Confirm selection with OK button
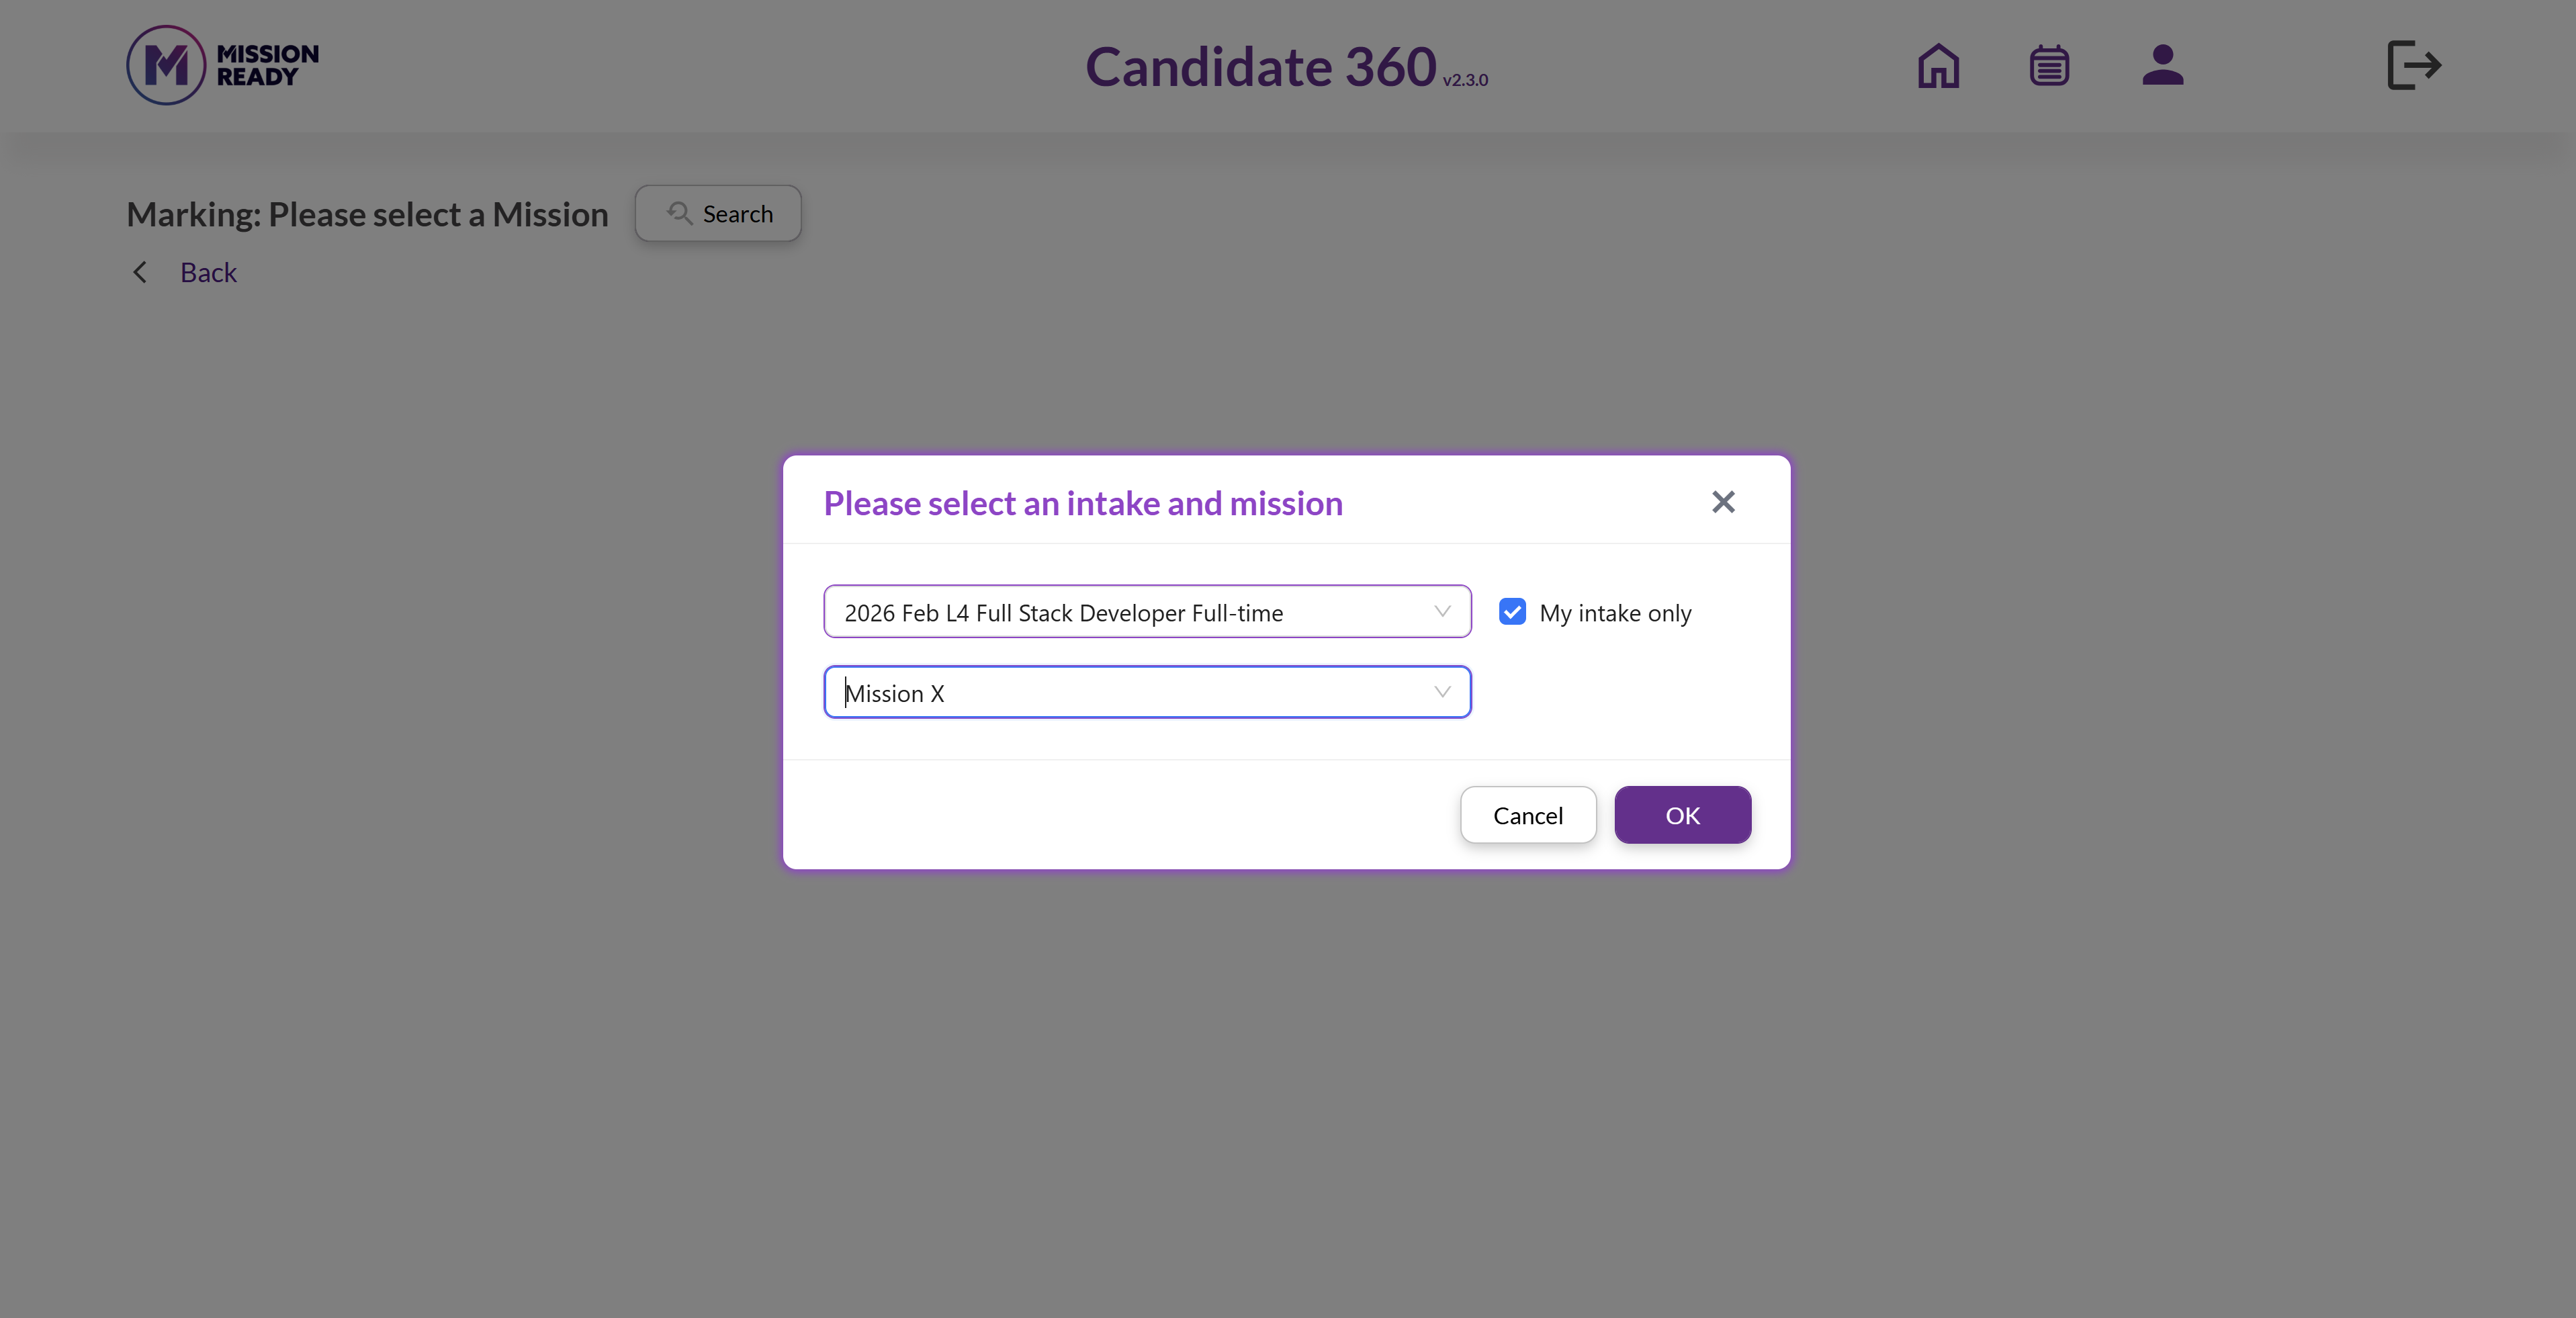The height and width of the screenshot is (1318, 2576). pyautogui.click(x=1682, y=815)
